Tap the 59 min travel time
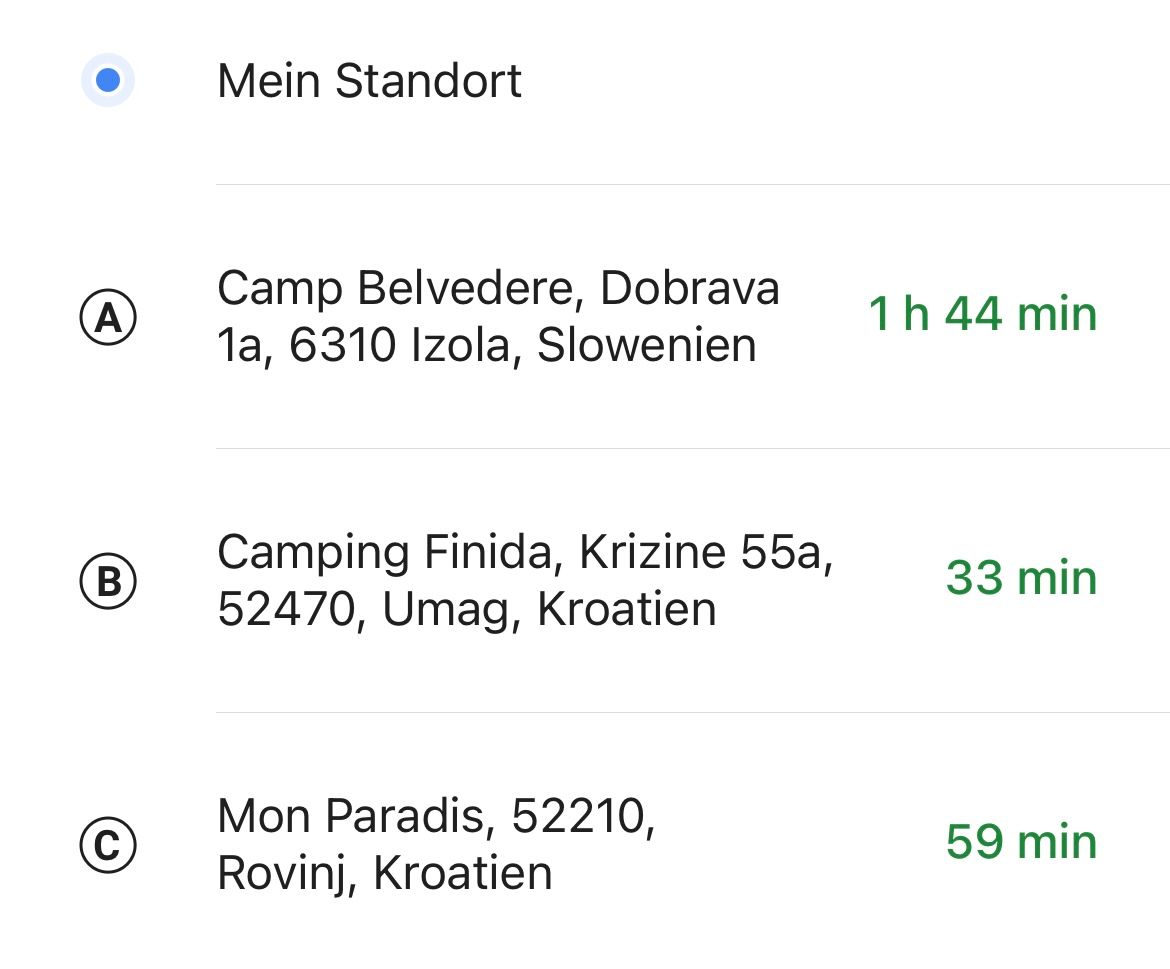 click(x=1021, y=843)
